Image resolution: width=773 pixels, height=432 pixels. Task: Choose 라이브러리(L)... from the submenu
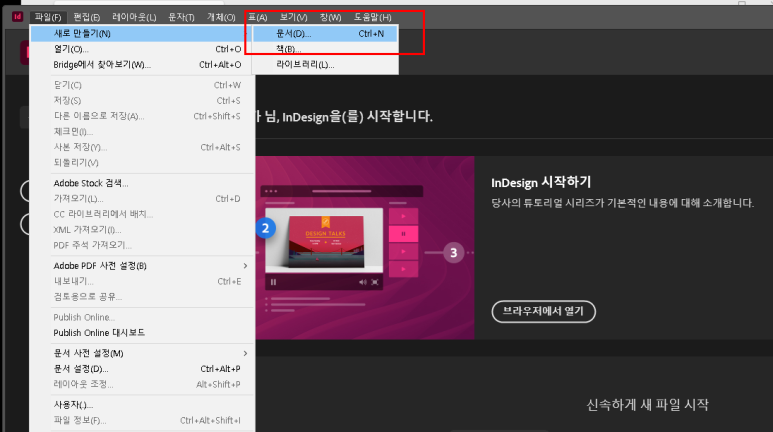[x=325, y=65]
